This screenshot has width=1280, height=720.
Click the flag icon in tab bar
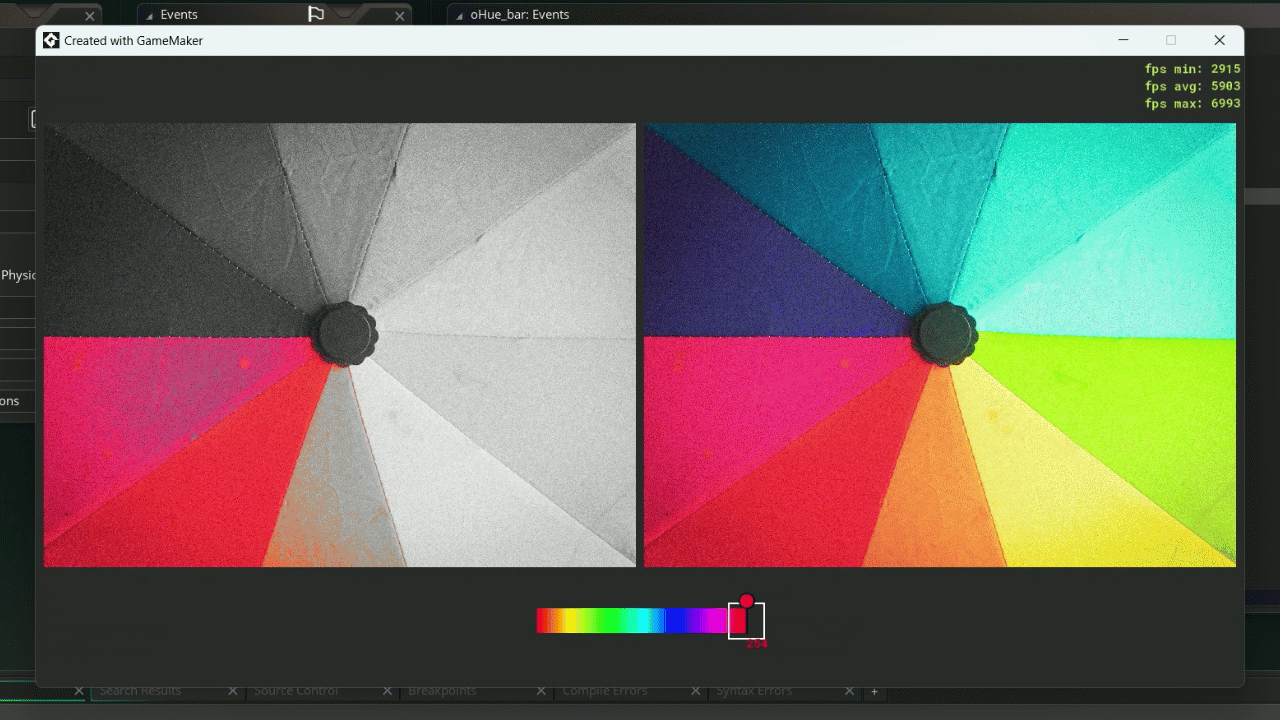315,14
